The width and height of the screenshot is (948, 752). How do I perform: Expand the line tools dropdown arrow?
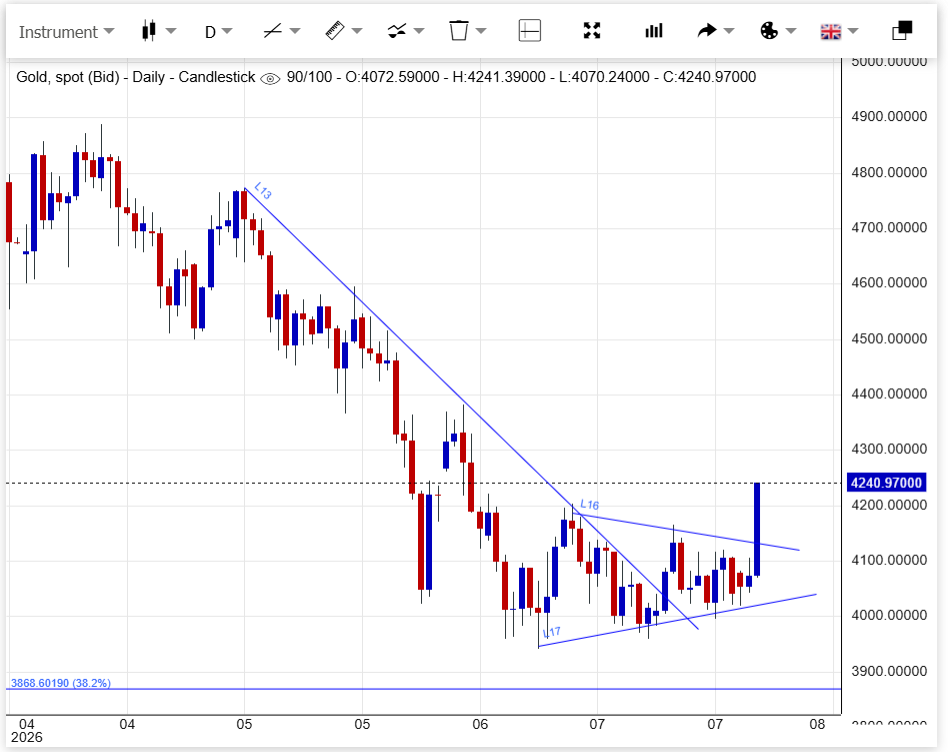pos(295,31)
